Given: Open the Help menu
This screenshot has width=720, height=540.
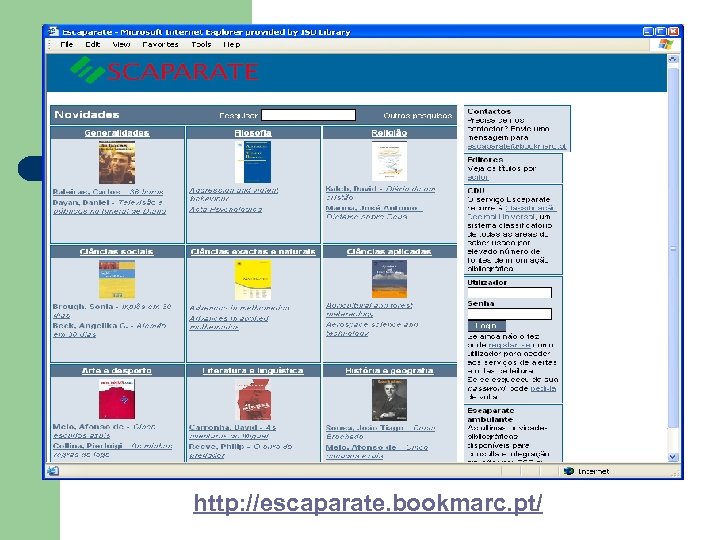Looking at the screenshot, I should [x=231, y=45].
